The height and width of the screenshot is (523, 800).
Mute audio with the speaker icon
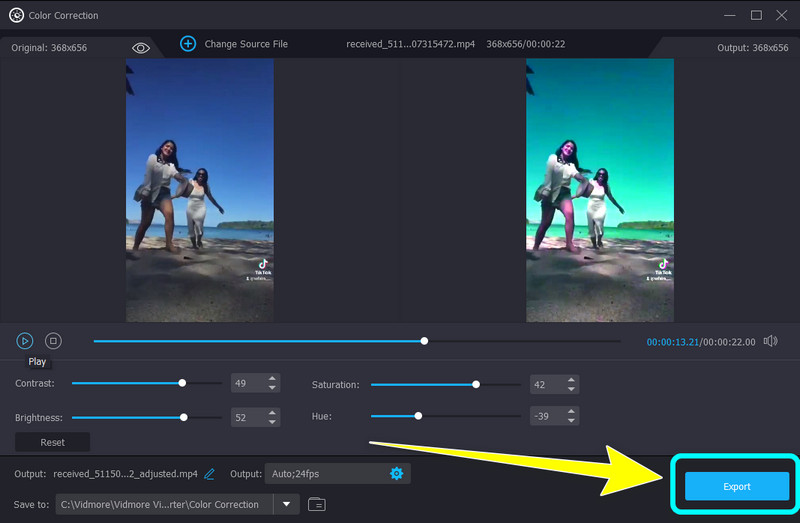tap(770, 341)
